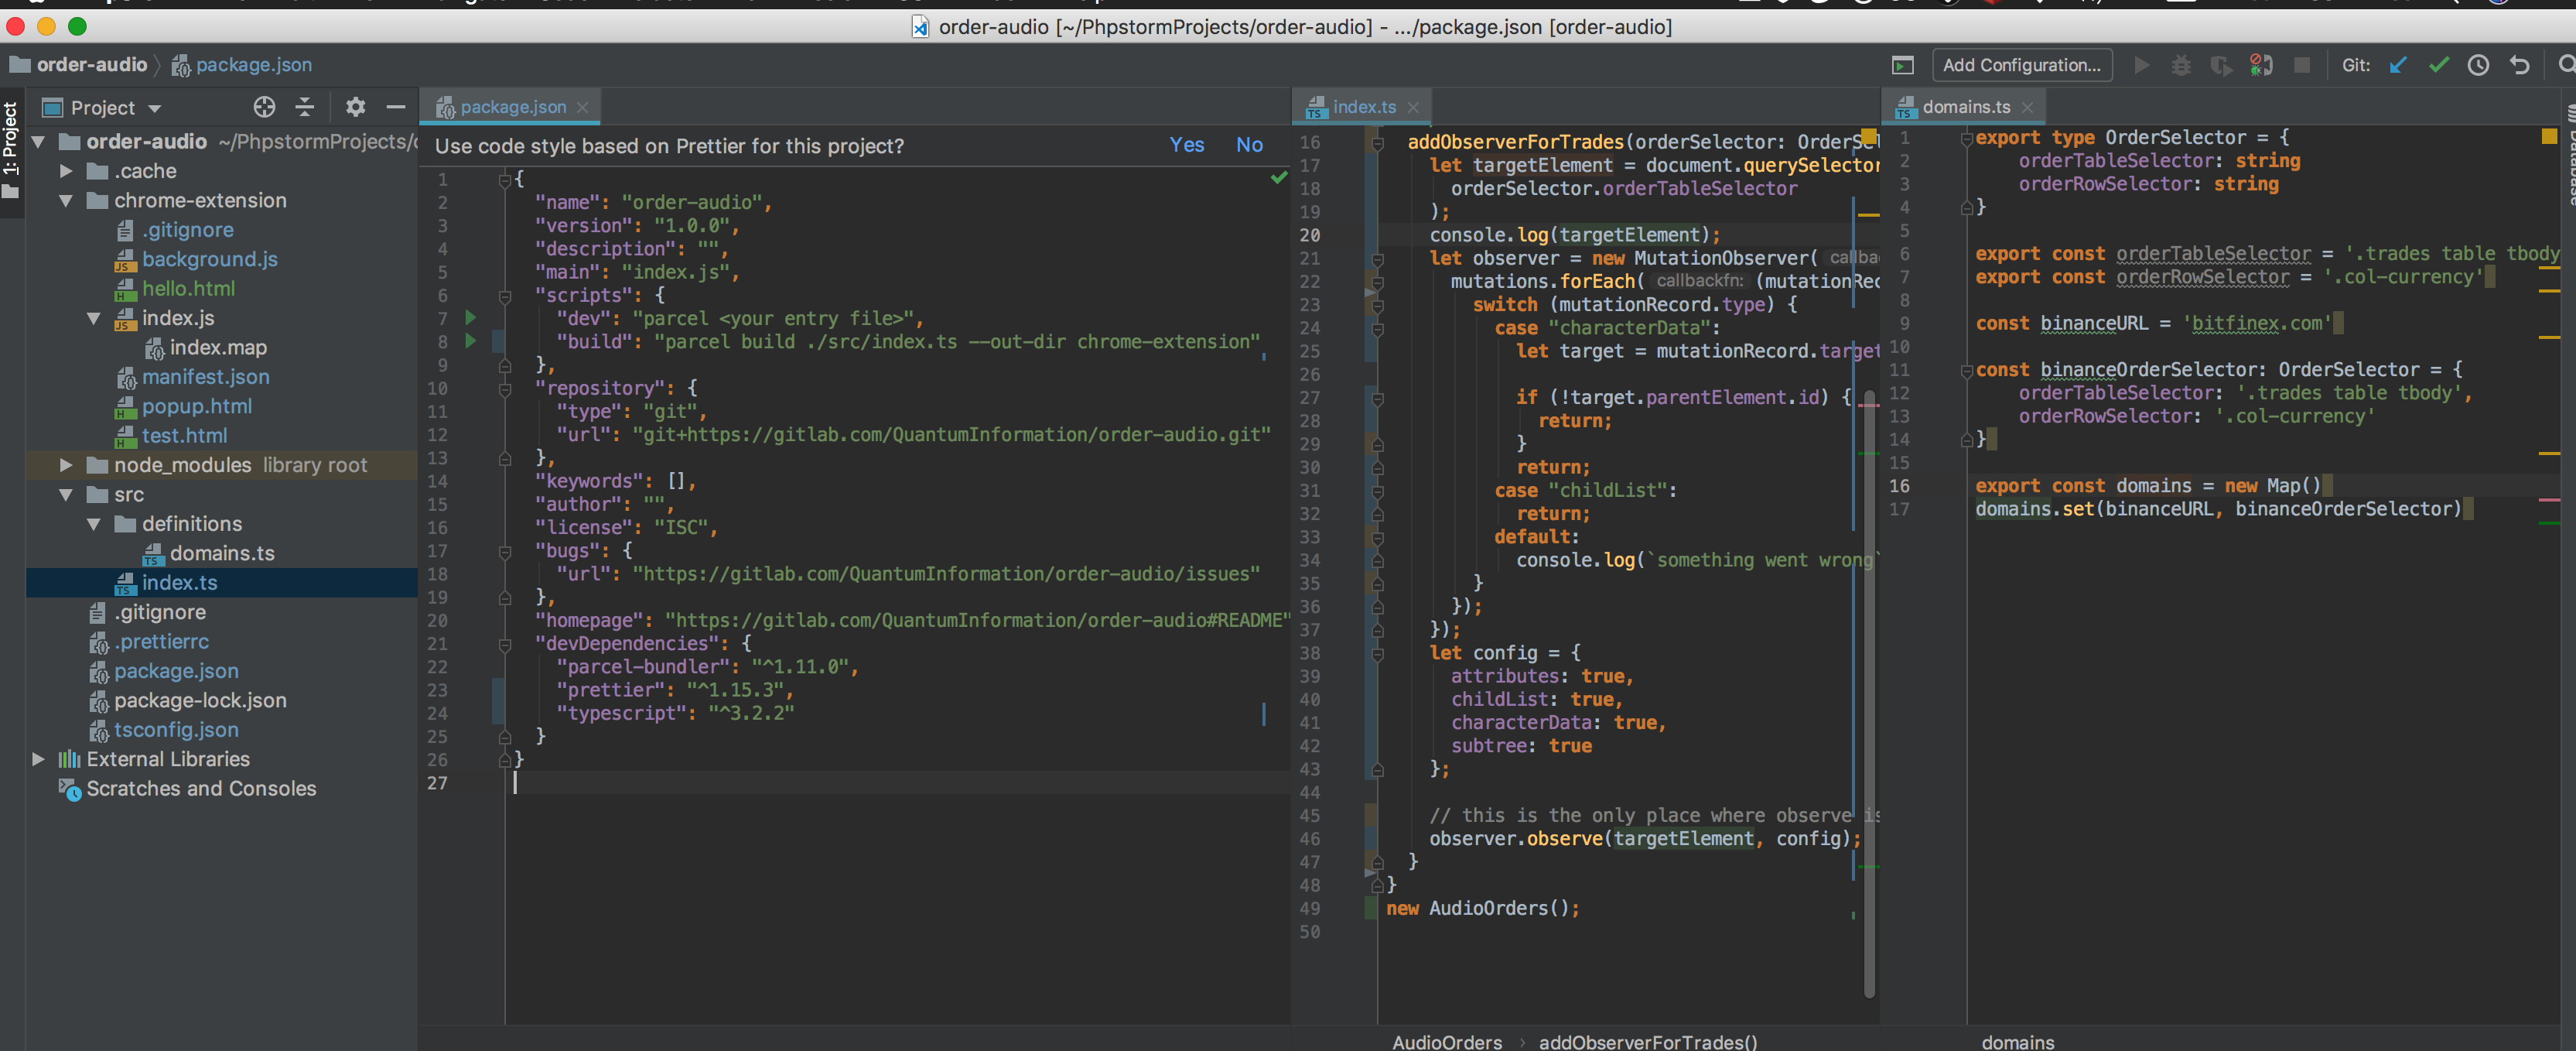Collapse the index.js node
The width and height of the screenshot is (2576, 1051).
94,318
